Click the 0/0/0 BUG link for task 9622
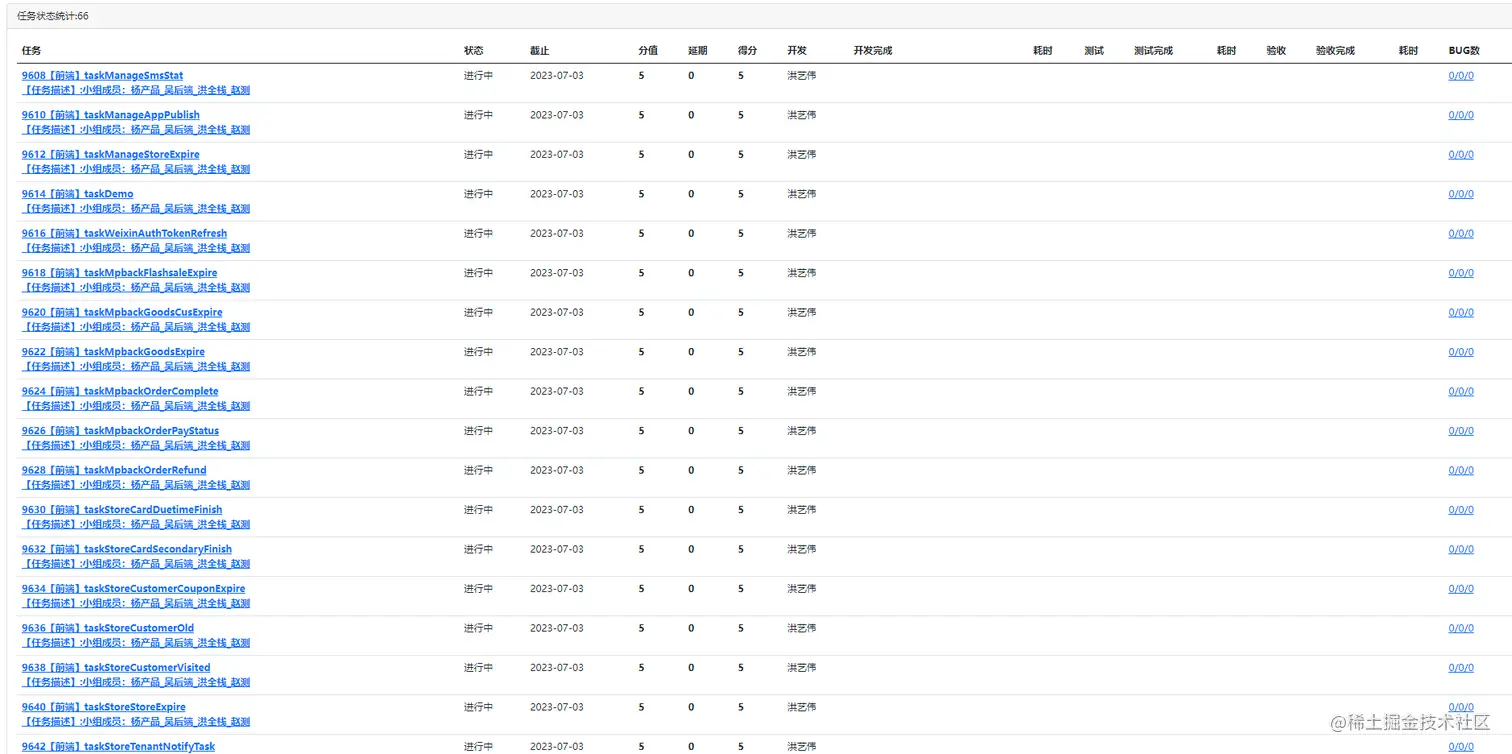Screen dimensions: 1512x754 pyautogui.click(x=1461, y=352)
